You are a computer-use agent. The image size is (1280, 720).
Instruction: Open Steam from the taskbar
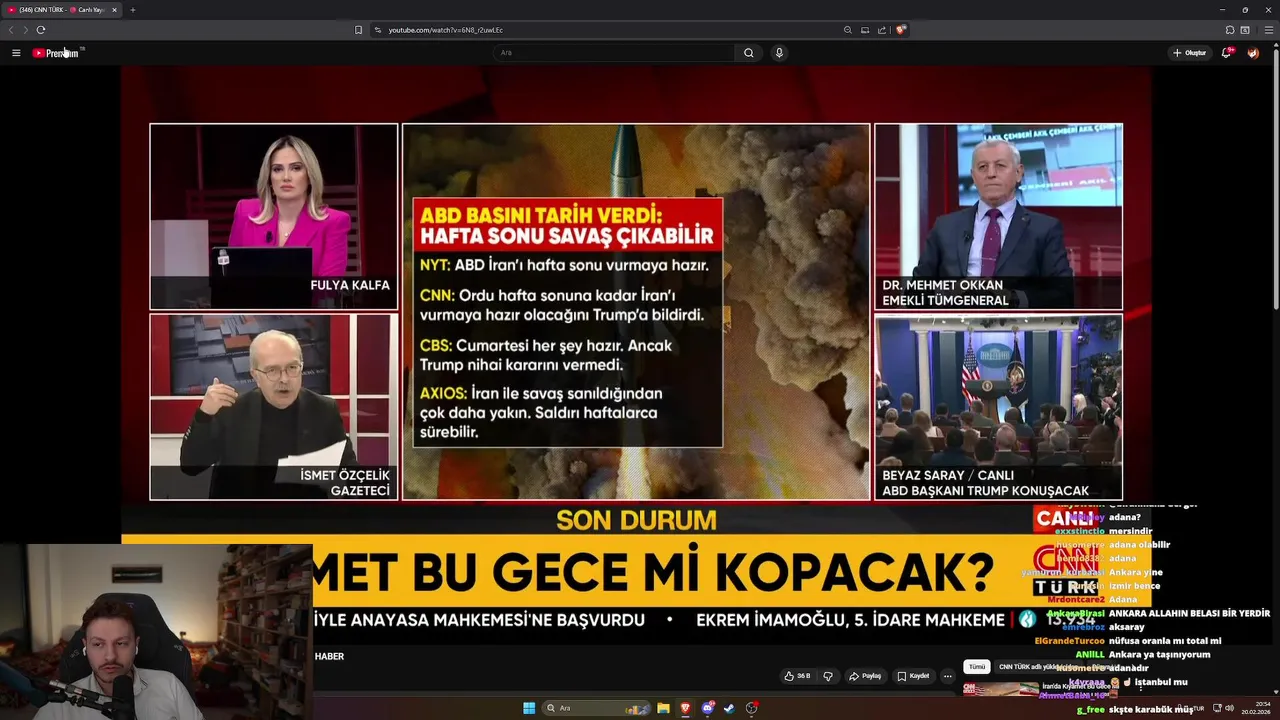(729, 708)
